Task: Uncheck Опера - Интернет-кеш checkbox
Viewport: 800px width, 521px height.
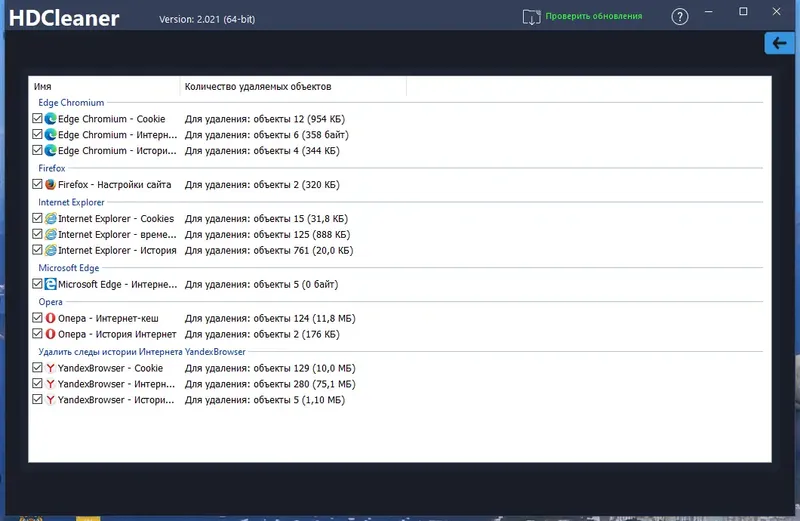Action: 37,317
